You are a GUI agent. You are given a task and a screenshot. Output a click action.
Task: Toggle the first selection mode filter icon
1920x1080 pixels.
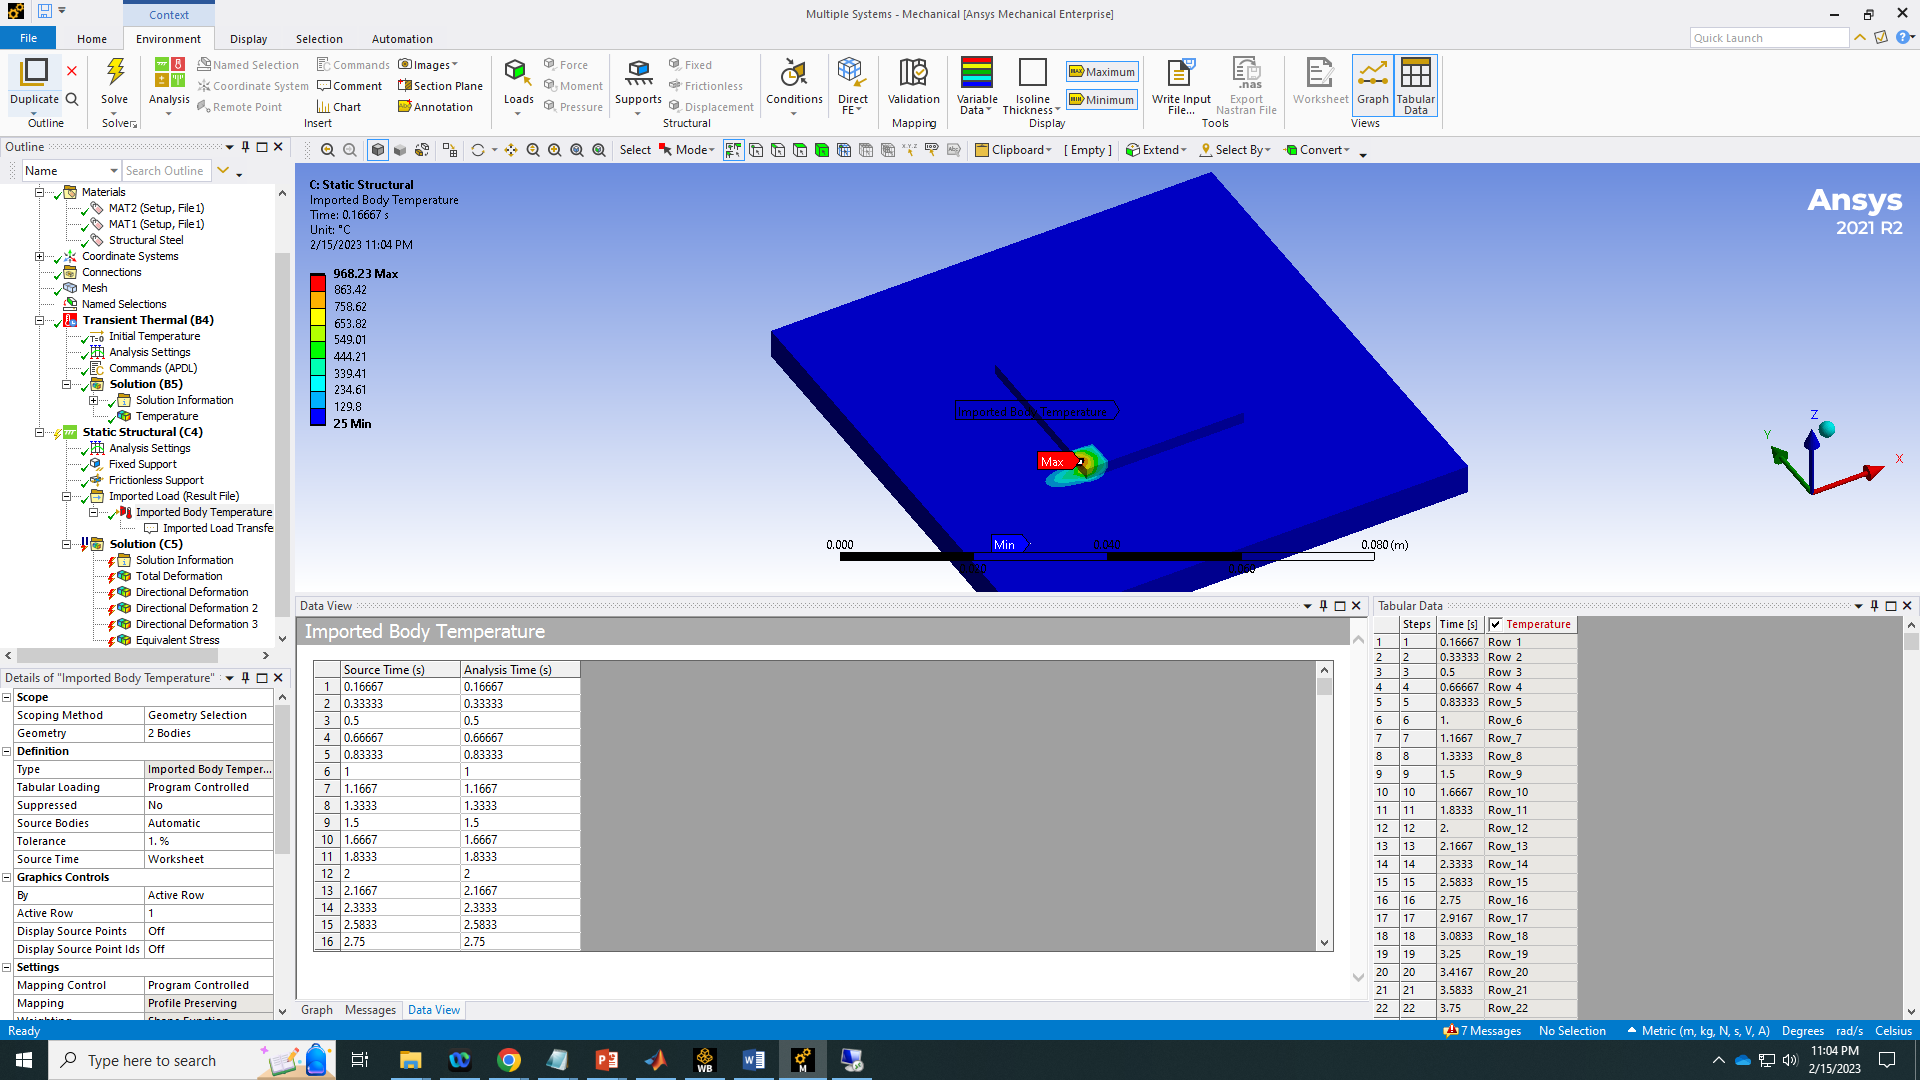pos(734,150)
